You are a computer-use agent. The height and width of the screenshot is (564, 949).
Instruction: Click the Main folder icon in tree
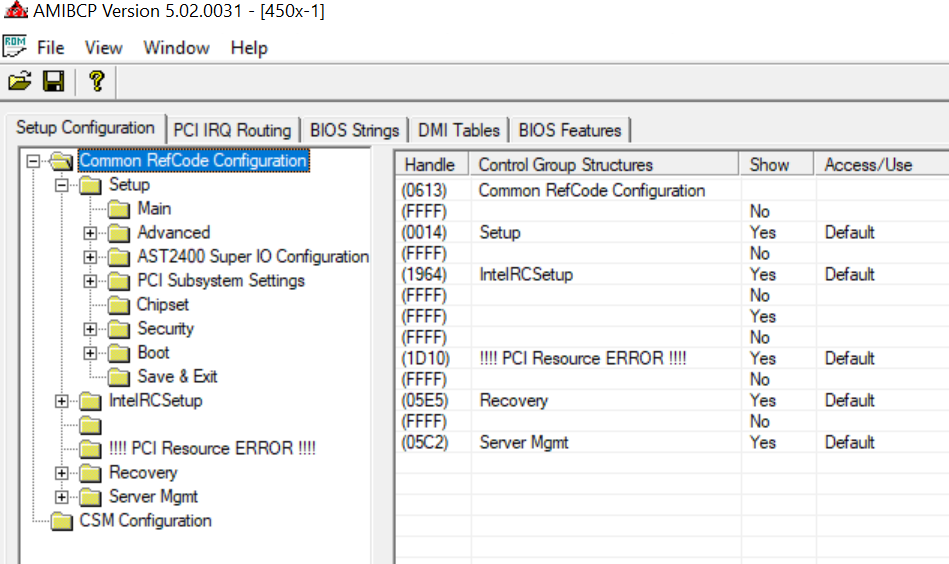tap(120, 209)
